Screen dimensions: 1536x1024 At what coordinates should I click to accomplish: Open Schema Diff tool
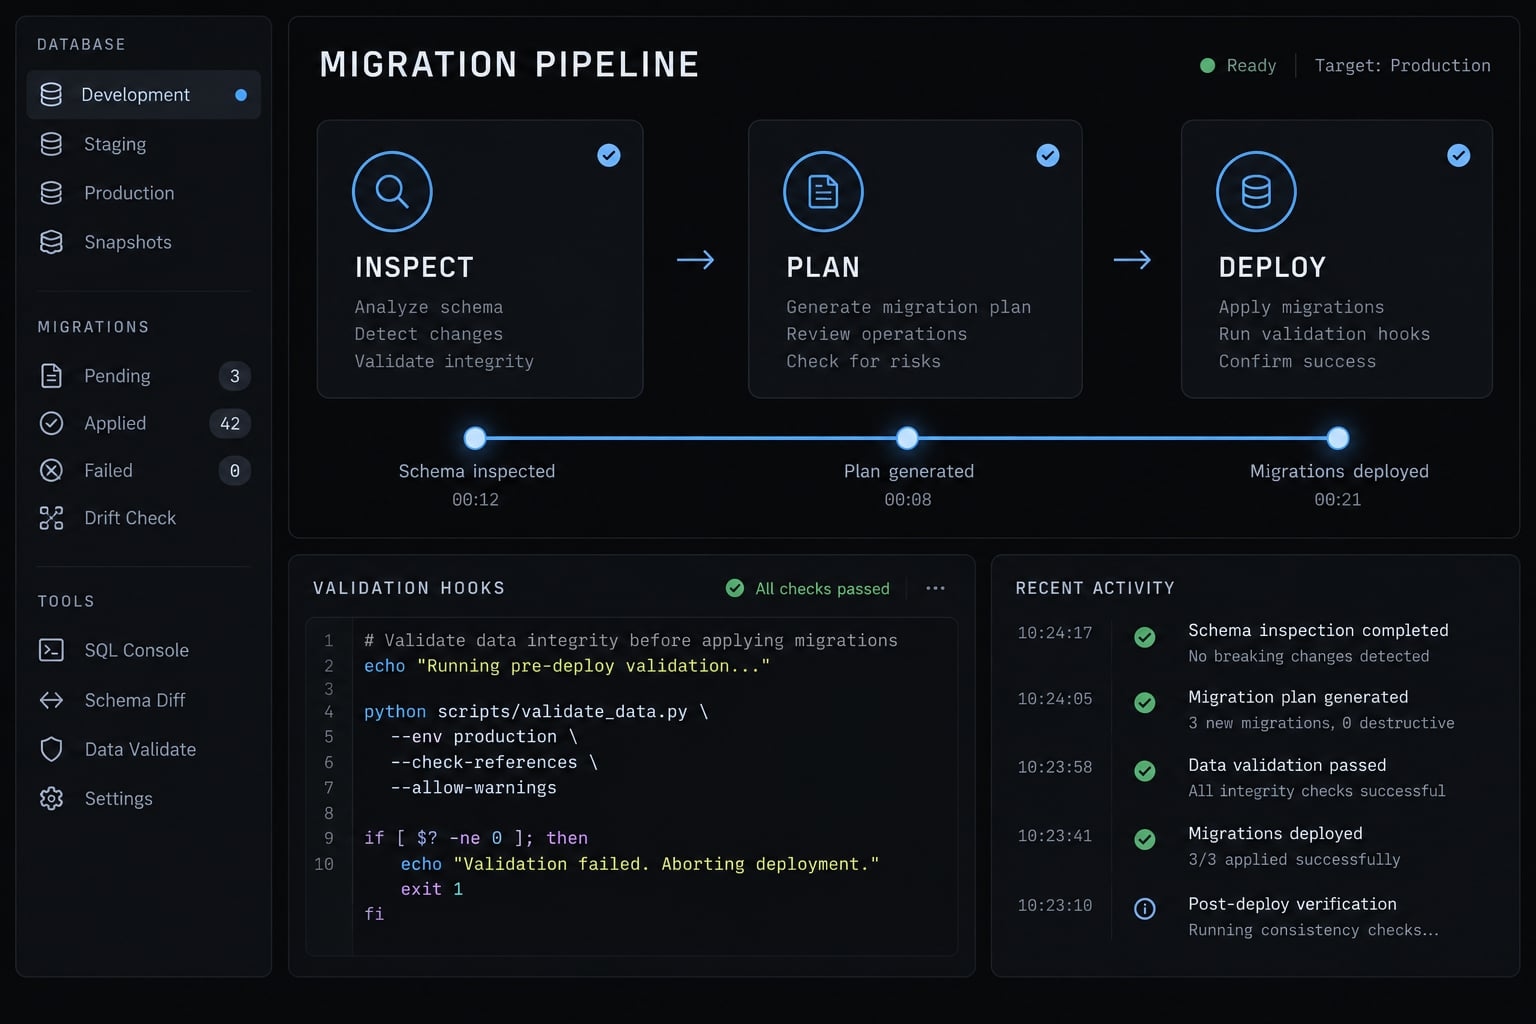coord(144,700)
